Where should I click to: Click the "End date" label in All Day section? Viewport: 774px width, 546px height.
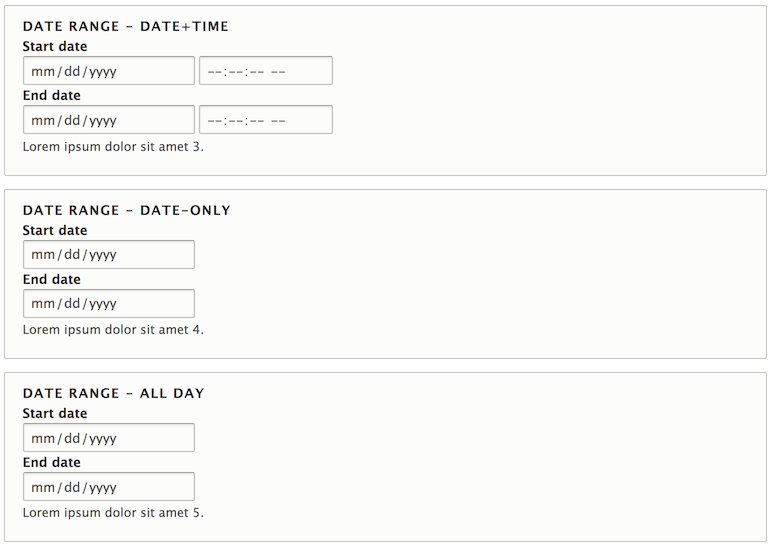coord(52,462)
